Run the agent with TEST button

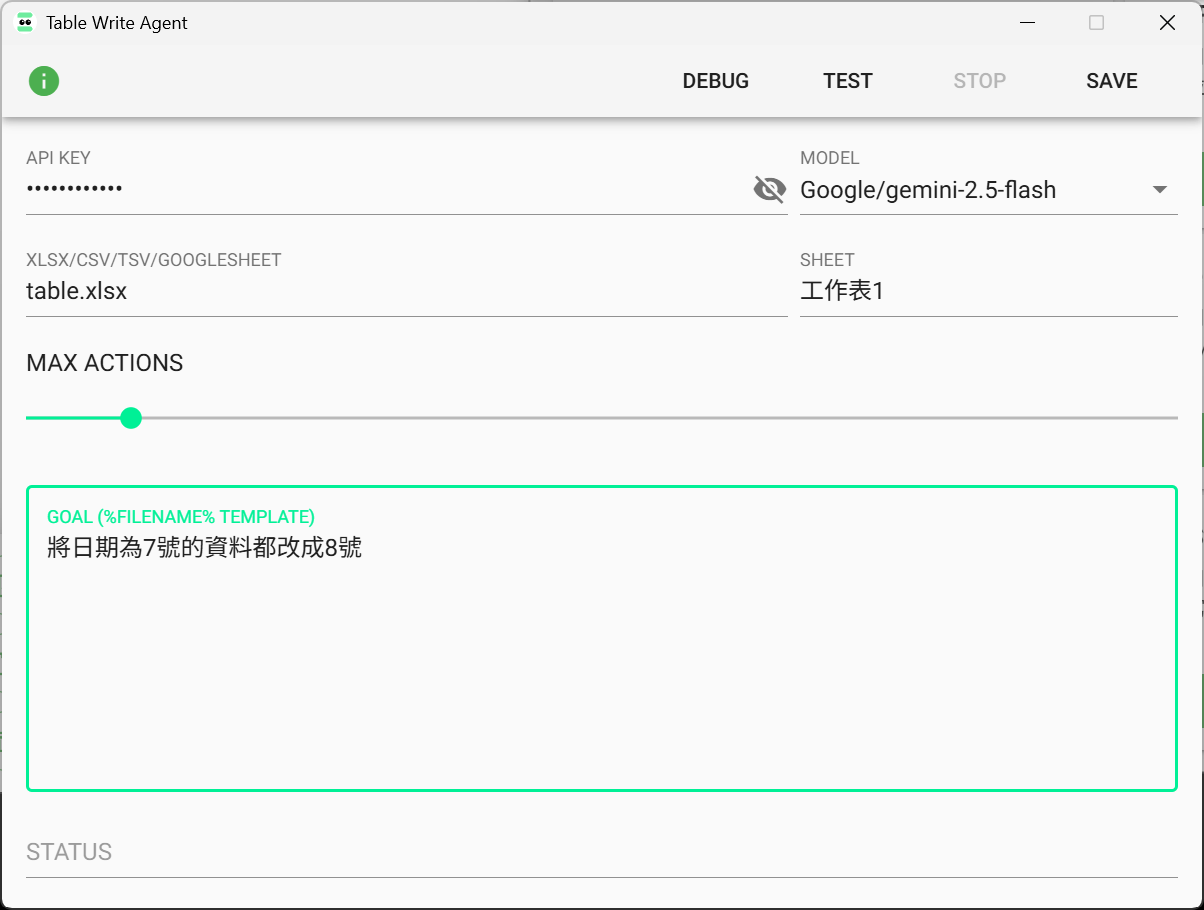tap(847, 81)
